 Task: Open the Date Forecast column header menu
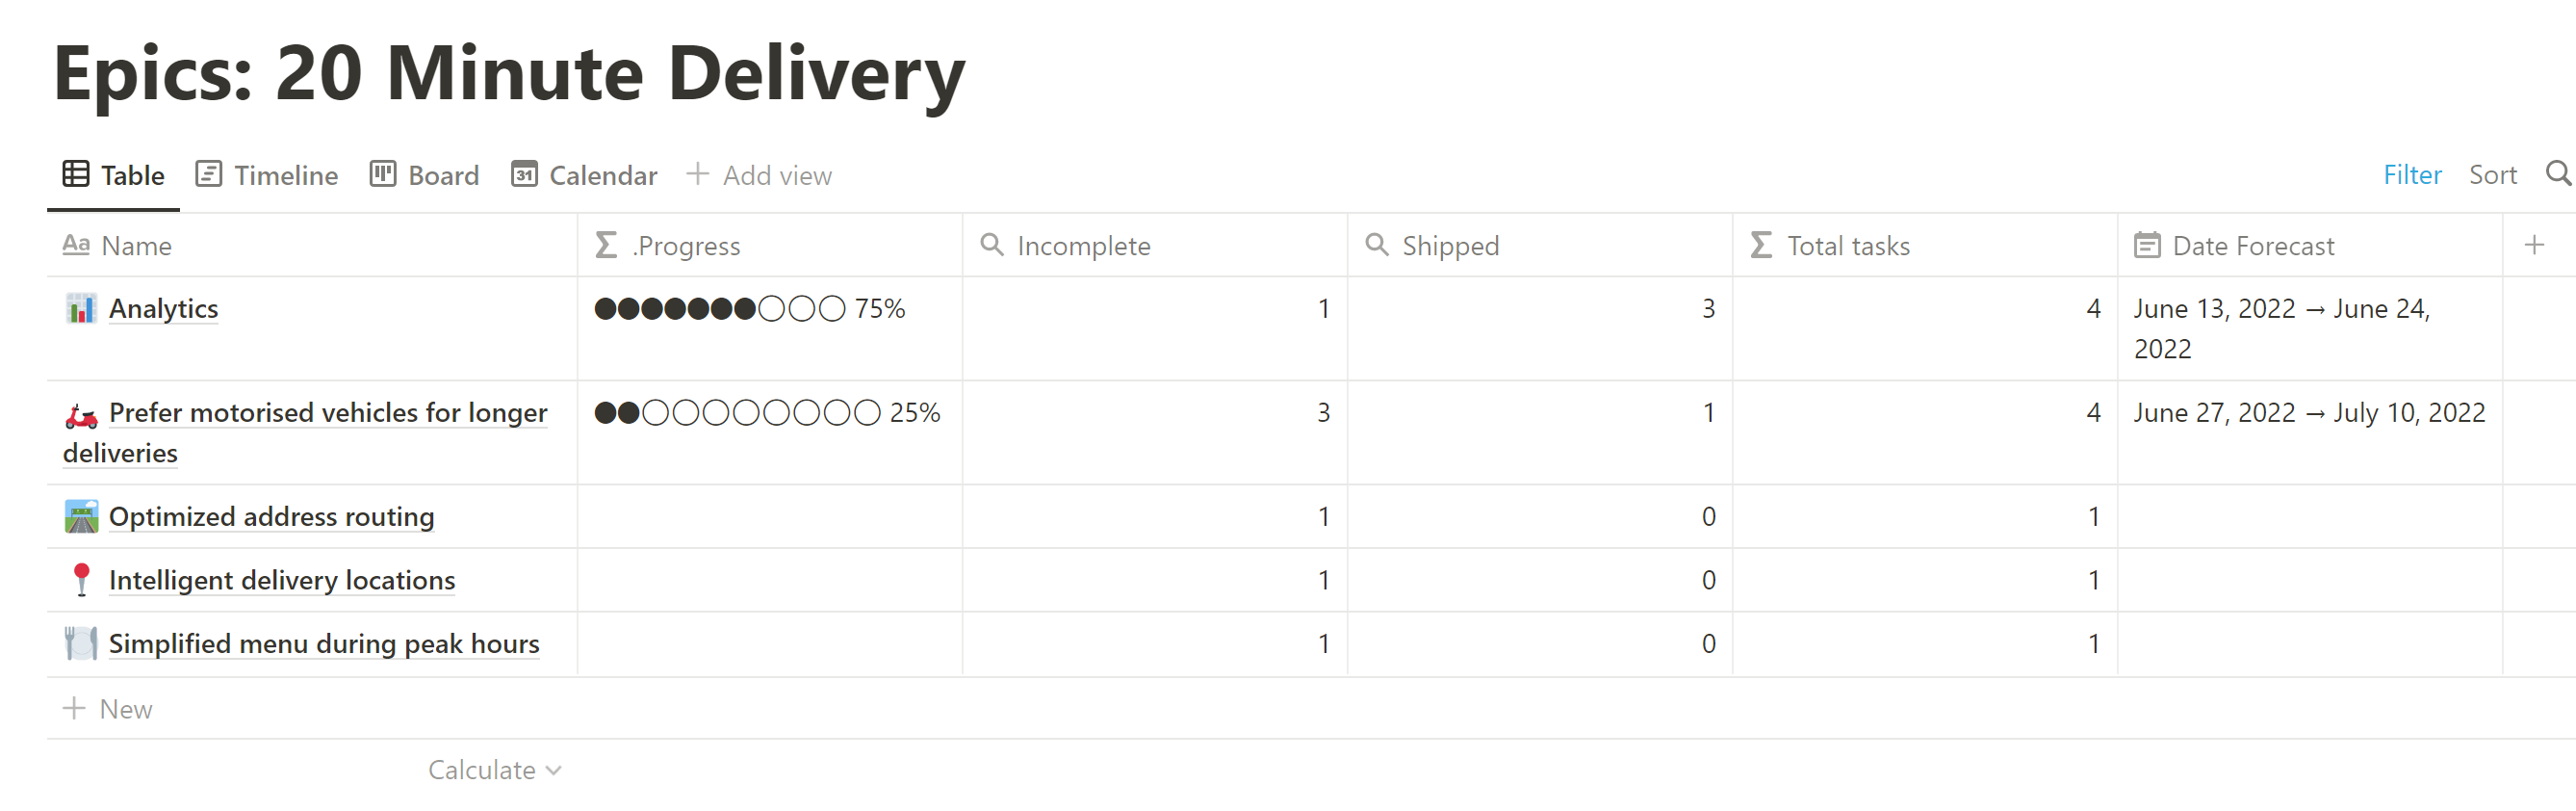coord(2252,246)
